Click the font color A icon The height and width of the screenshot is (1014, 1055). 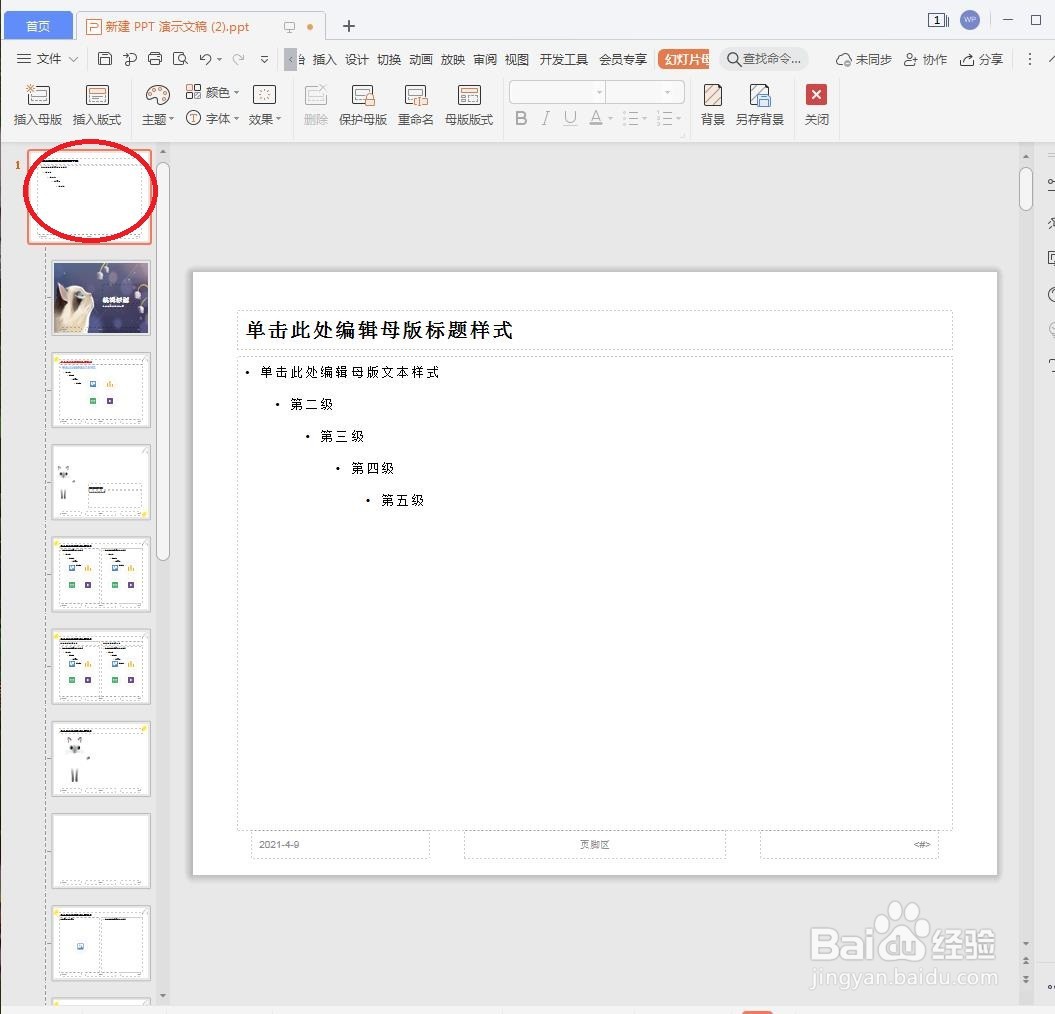tap(595, 119)
